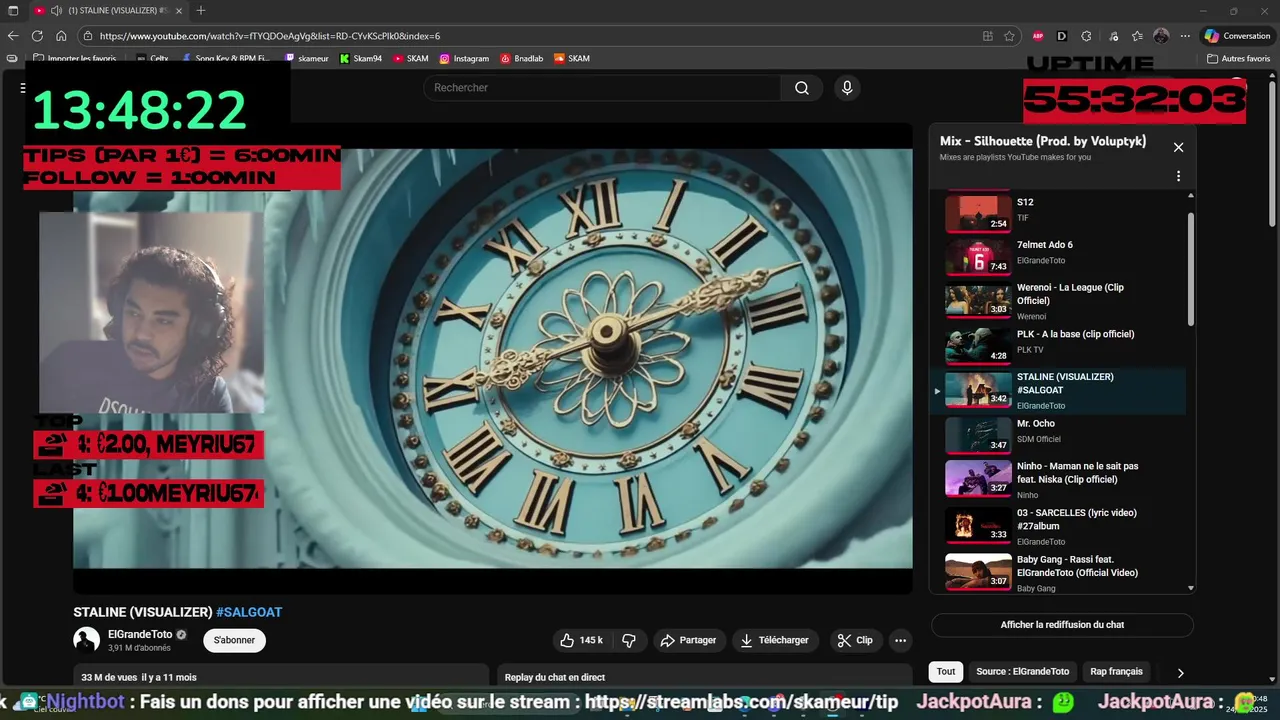Open the split screen icon in address bar
1280x720 pixels.
pos(988,36)
